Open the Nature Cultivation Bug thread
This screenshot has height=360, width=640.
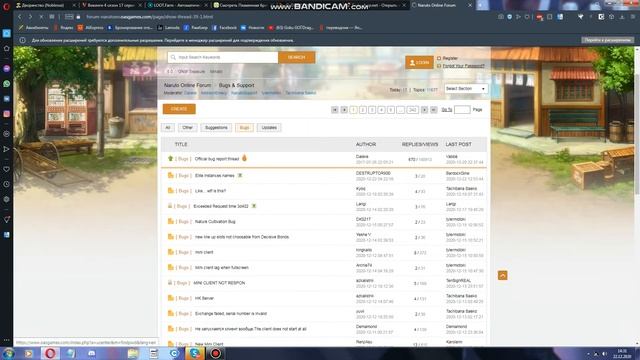[x=215, y=222]
